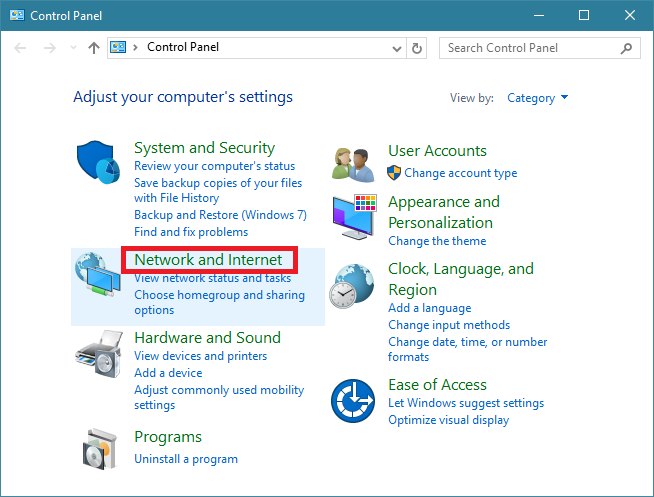Click Uninstall a program
Screen dimensions: 654x497
186,459
